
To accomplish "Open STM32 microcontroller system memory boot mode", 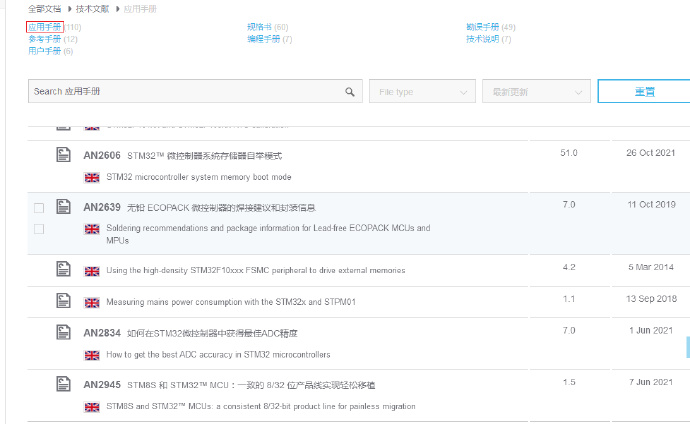I will (199, 177).
